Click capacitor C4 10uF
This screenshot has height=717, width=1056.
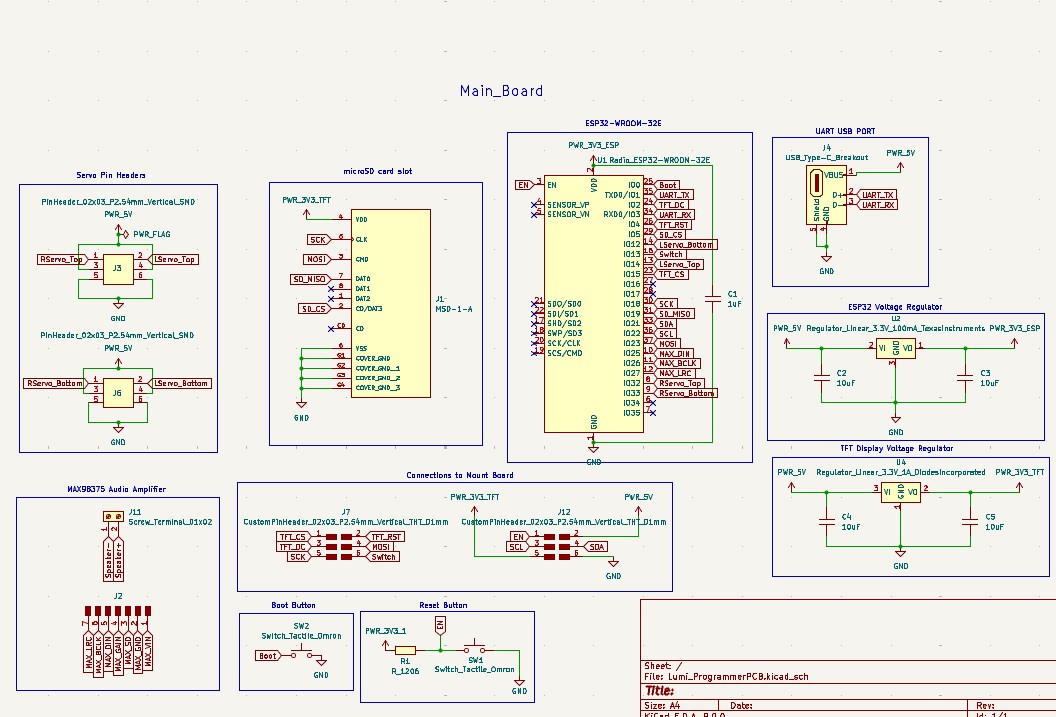826,521
